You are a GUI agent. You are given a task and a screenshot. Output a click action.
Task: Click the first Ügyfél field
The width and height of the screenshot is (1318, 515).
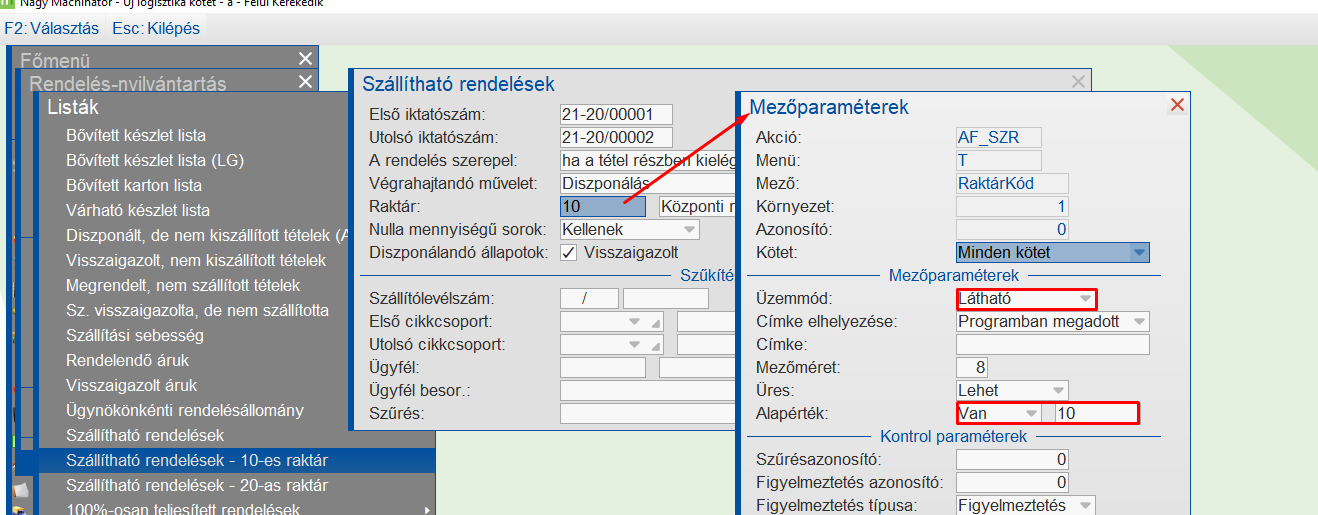pos(603,368)
